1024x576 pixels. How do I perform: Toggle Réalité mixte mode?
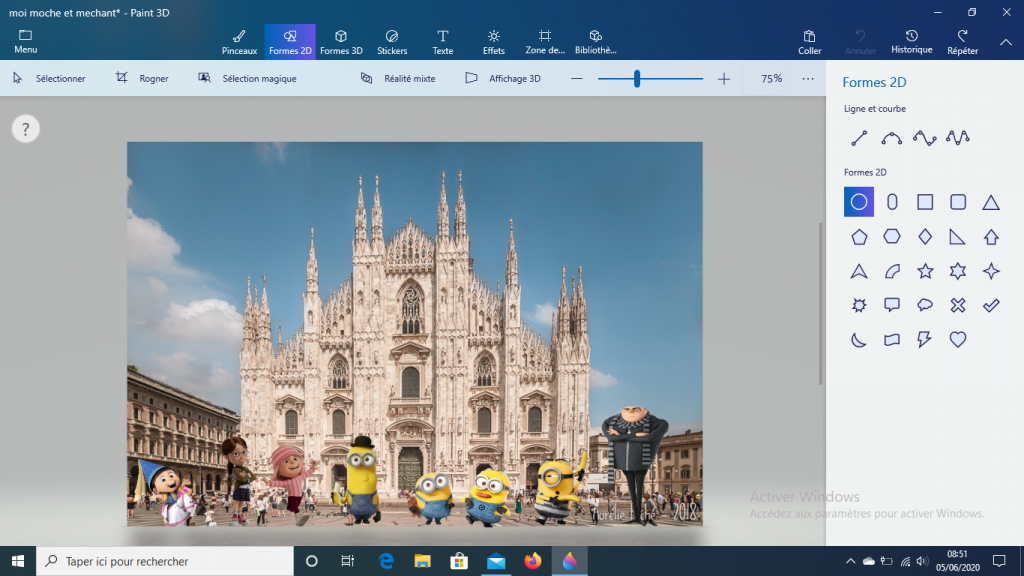click(x=398, y=78)
